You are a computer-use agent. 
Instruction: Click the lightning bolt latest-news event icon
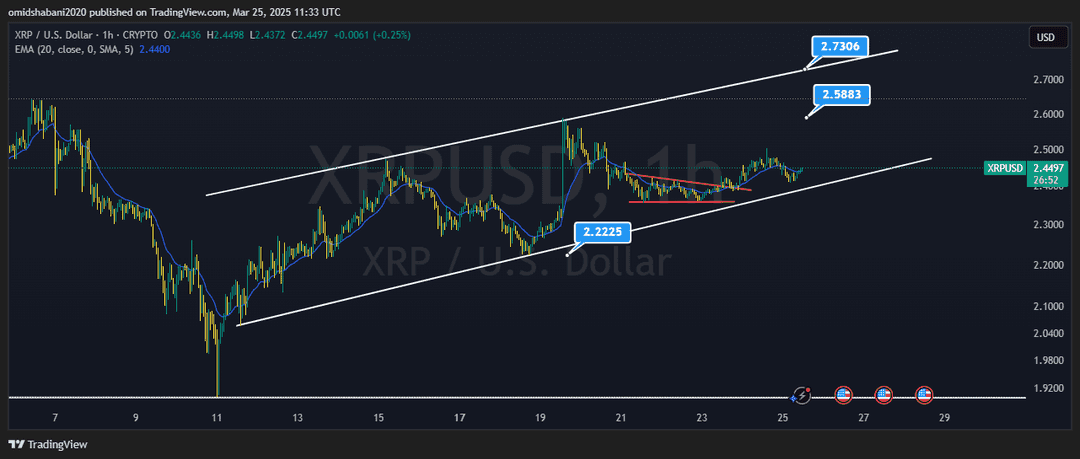[x=801, y=396]
